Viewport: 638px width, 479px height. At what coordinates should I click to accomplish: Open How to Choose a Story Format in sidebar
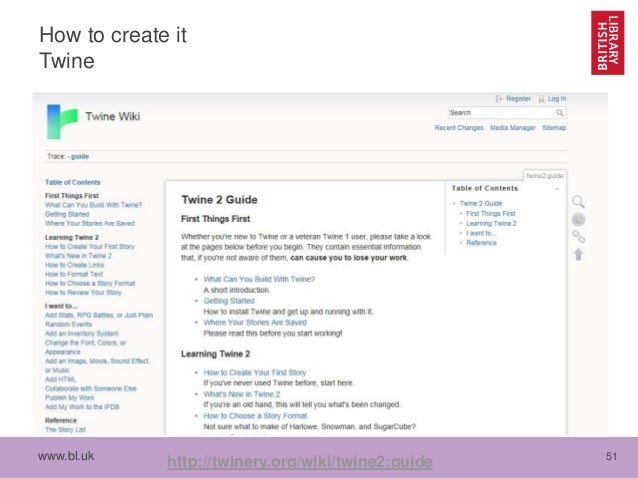pyautogui.click(x=90, y=283)
